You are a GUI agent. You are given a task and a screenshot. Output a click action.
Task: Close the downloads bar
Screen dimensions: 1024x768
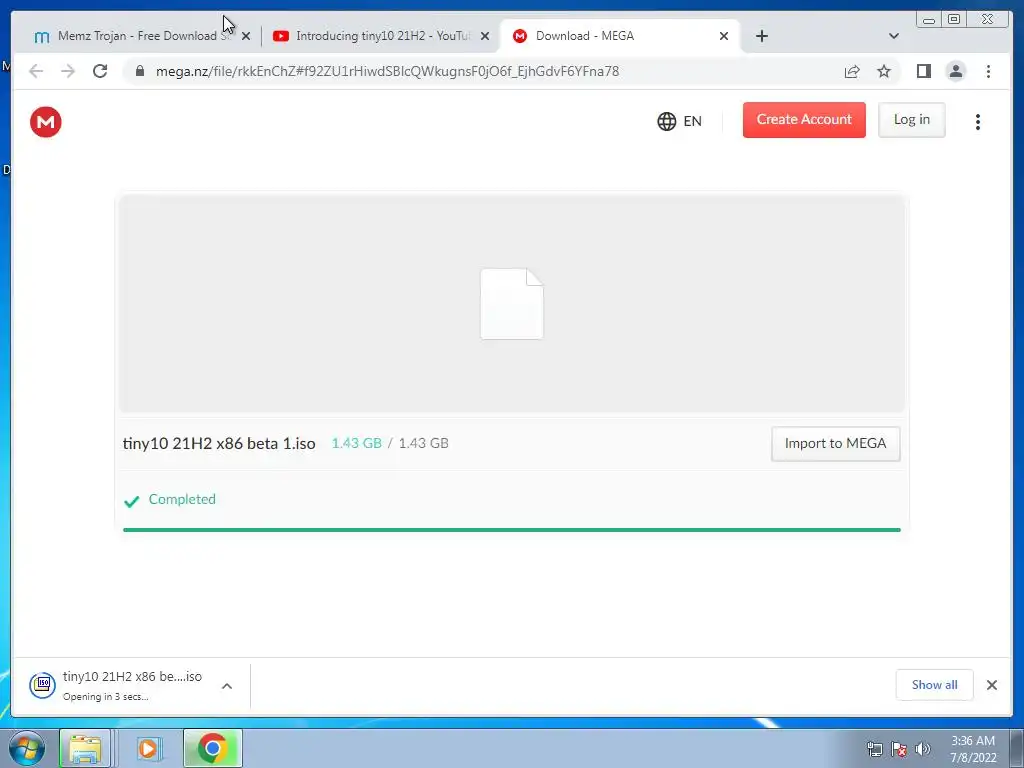tap(991, 685)
